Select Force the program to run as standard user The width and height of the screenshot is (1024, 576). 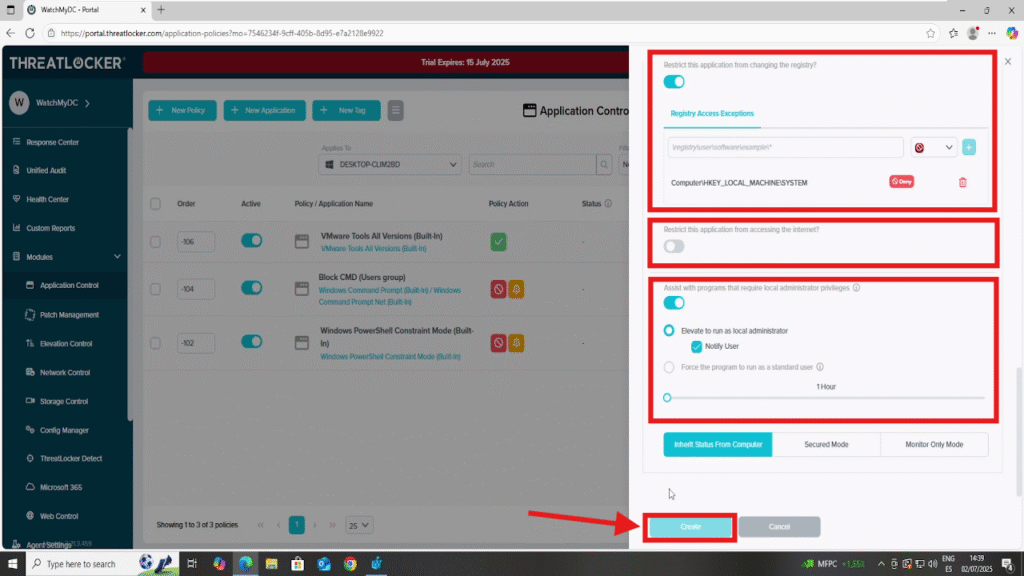tap(669, 368)
